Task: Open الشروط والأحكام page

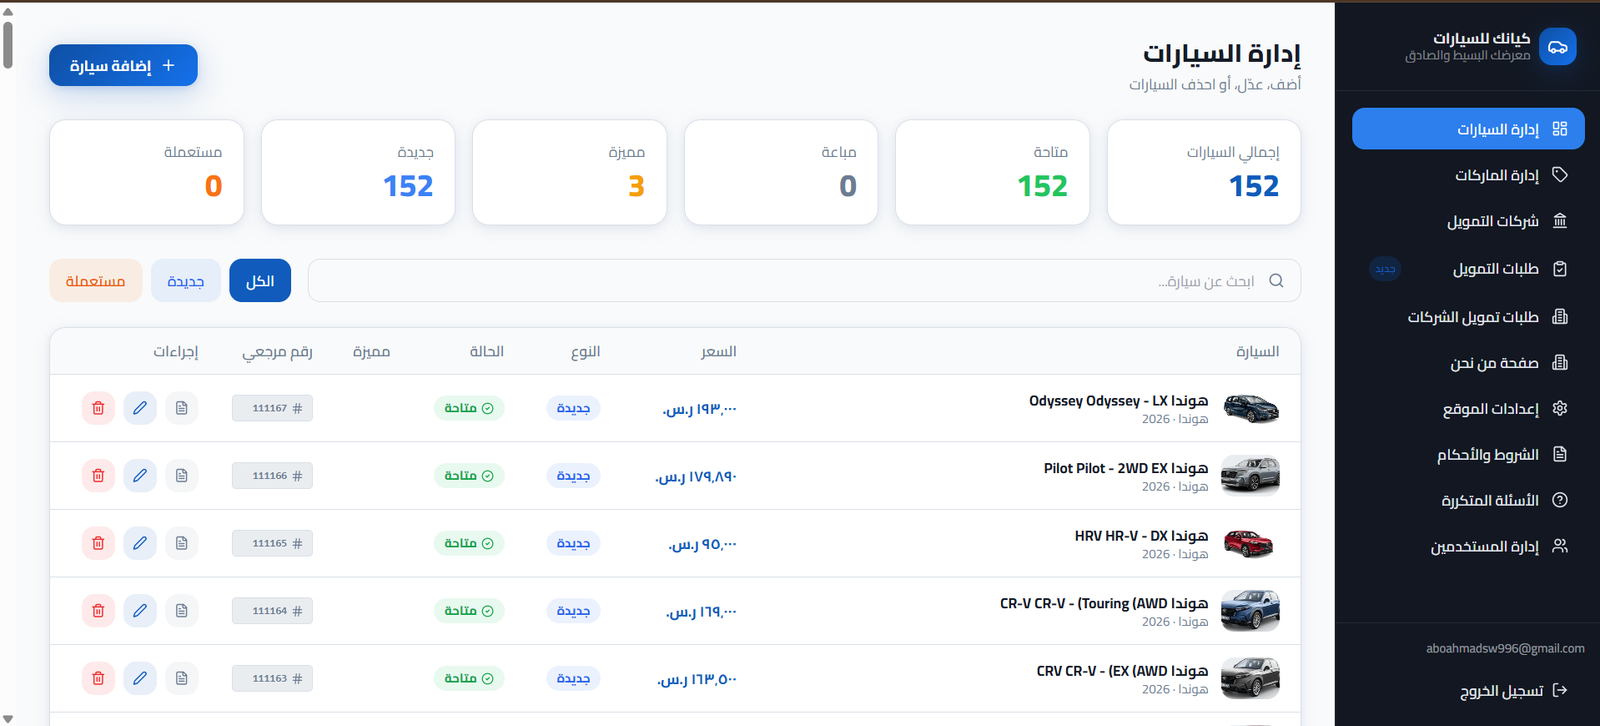Action: 1468,454
